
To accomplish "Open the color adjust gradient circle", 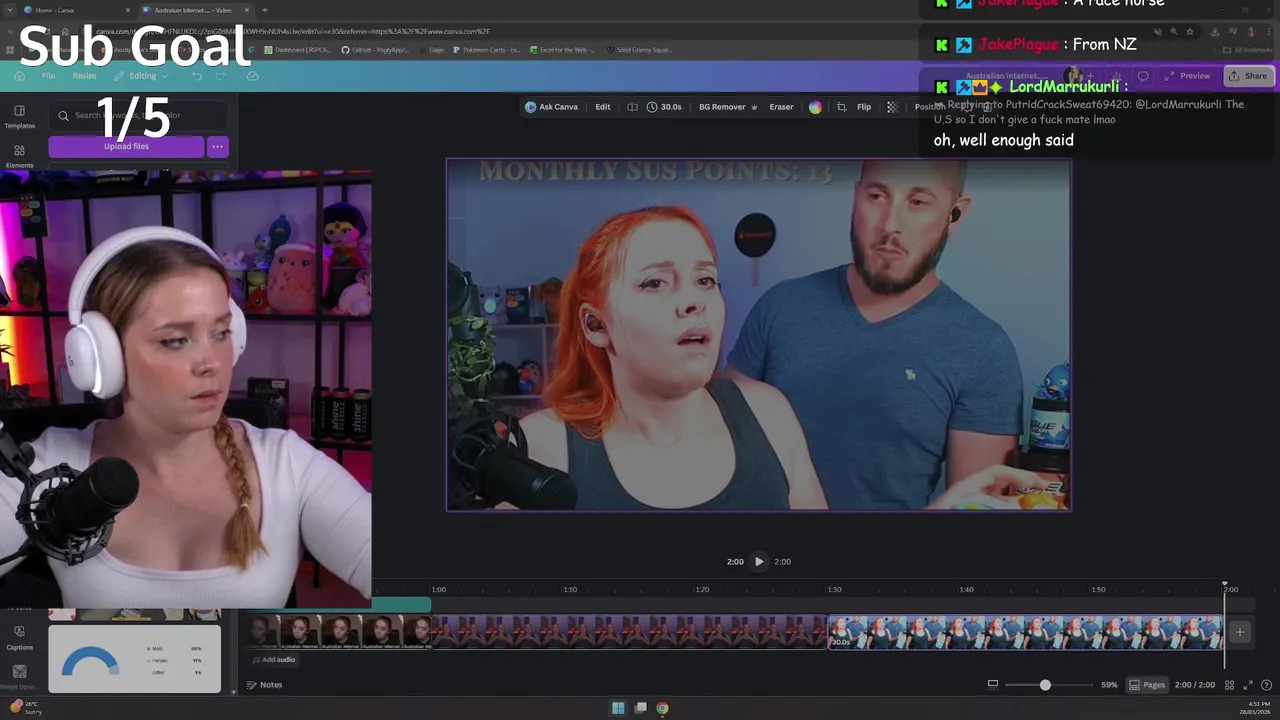I will [815, 107].
